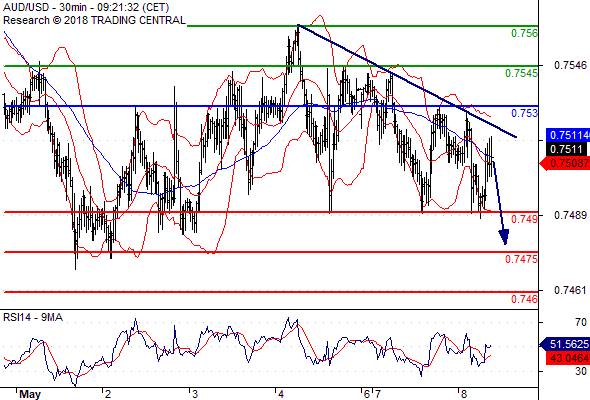The image size is (590, 400).
Task: Click the 0.7489 price axis value
Action: [570, 215]
